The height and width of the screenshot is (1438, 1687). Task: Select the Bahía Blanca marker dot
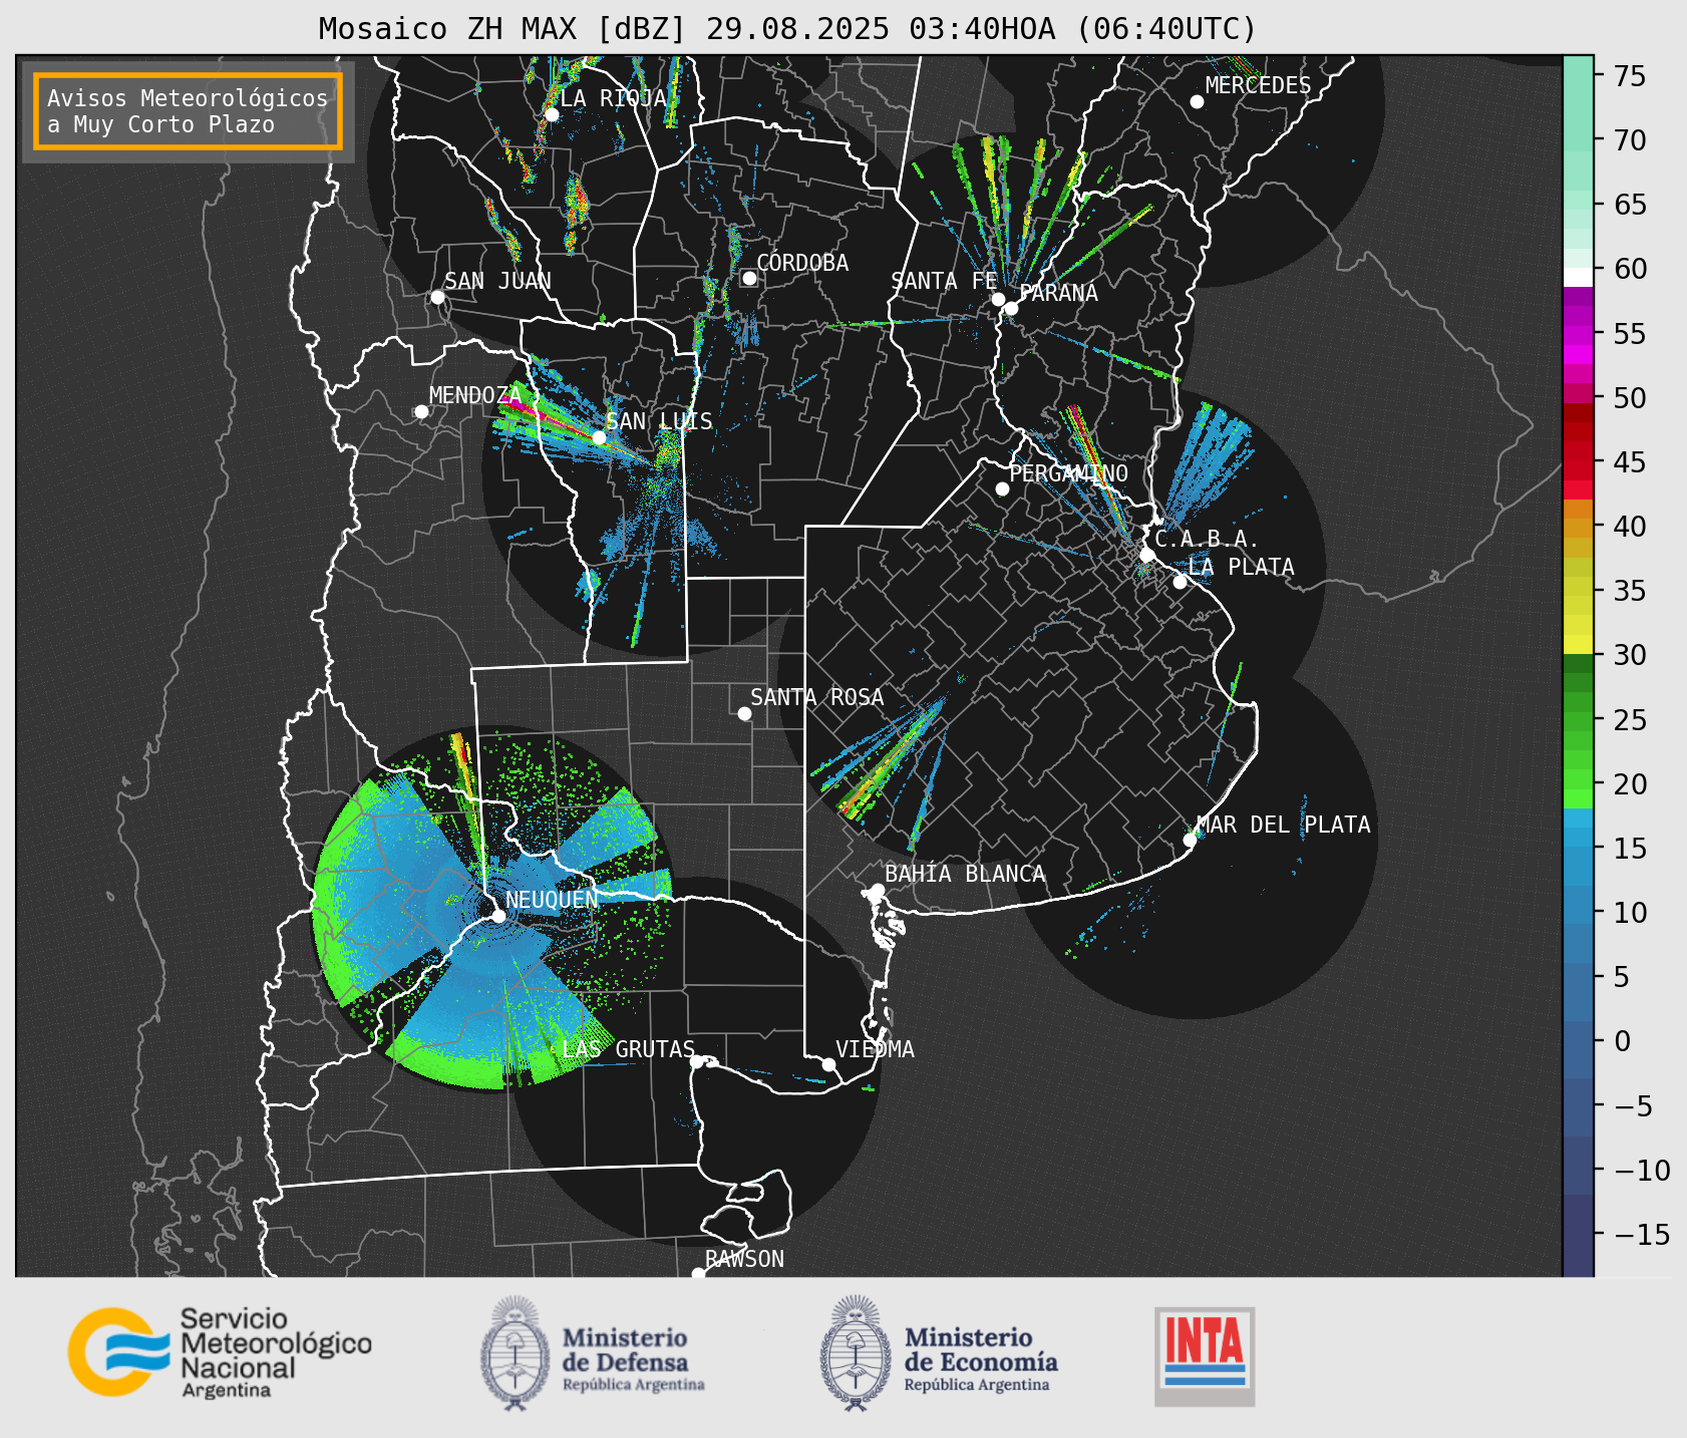point(877,890)
